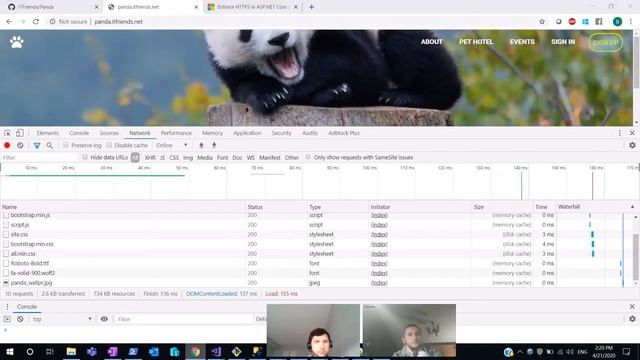
Task: Click the import HAR upload arrow
Action: click(x=201, y=145)
